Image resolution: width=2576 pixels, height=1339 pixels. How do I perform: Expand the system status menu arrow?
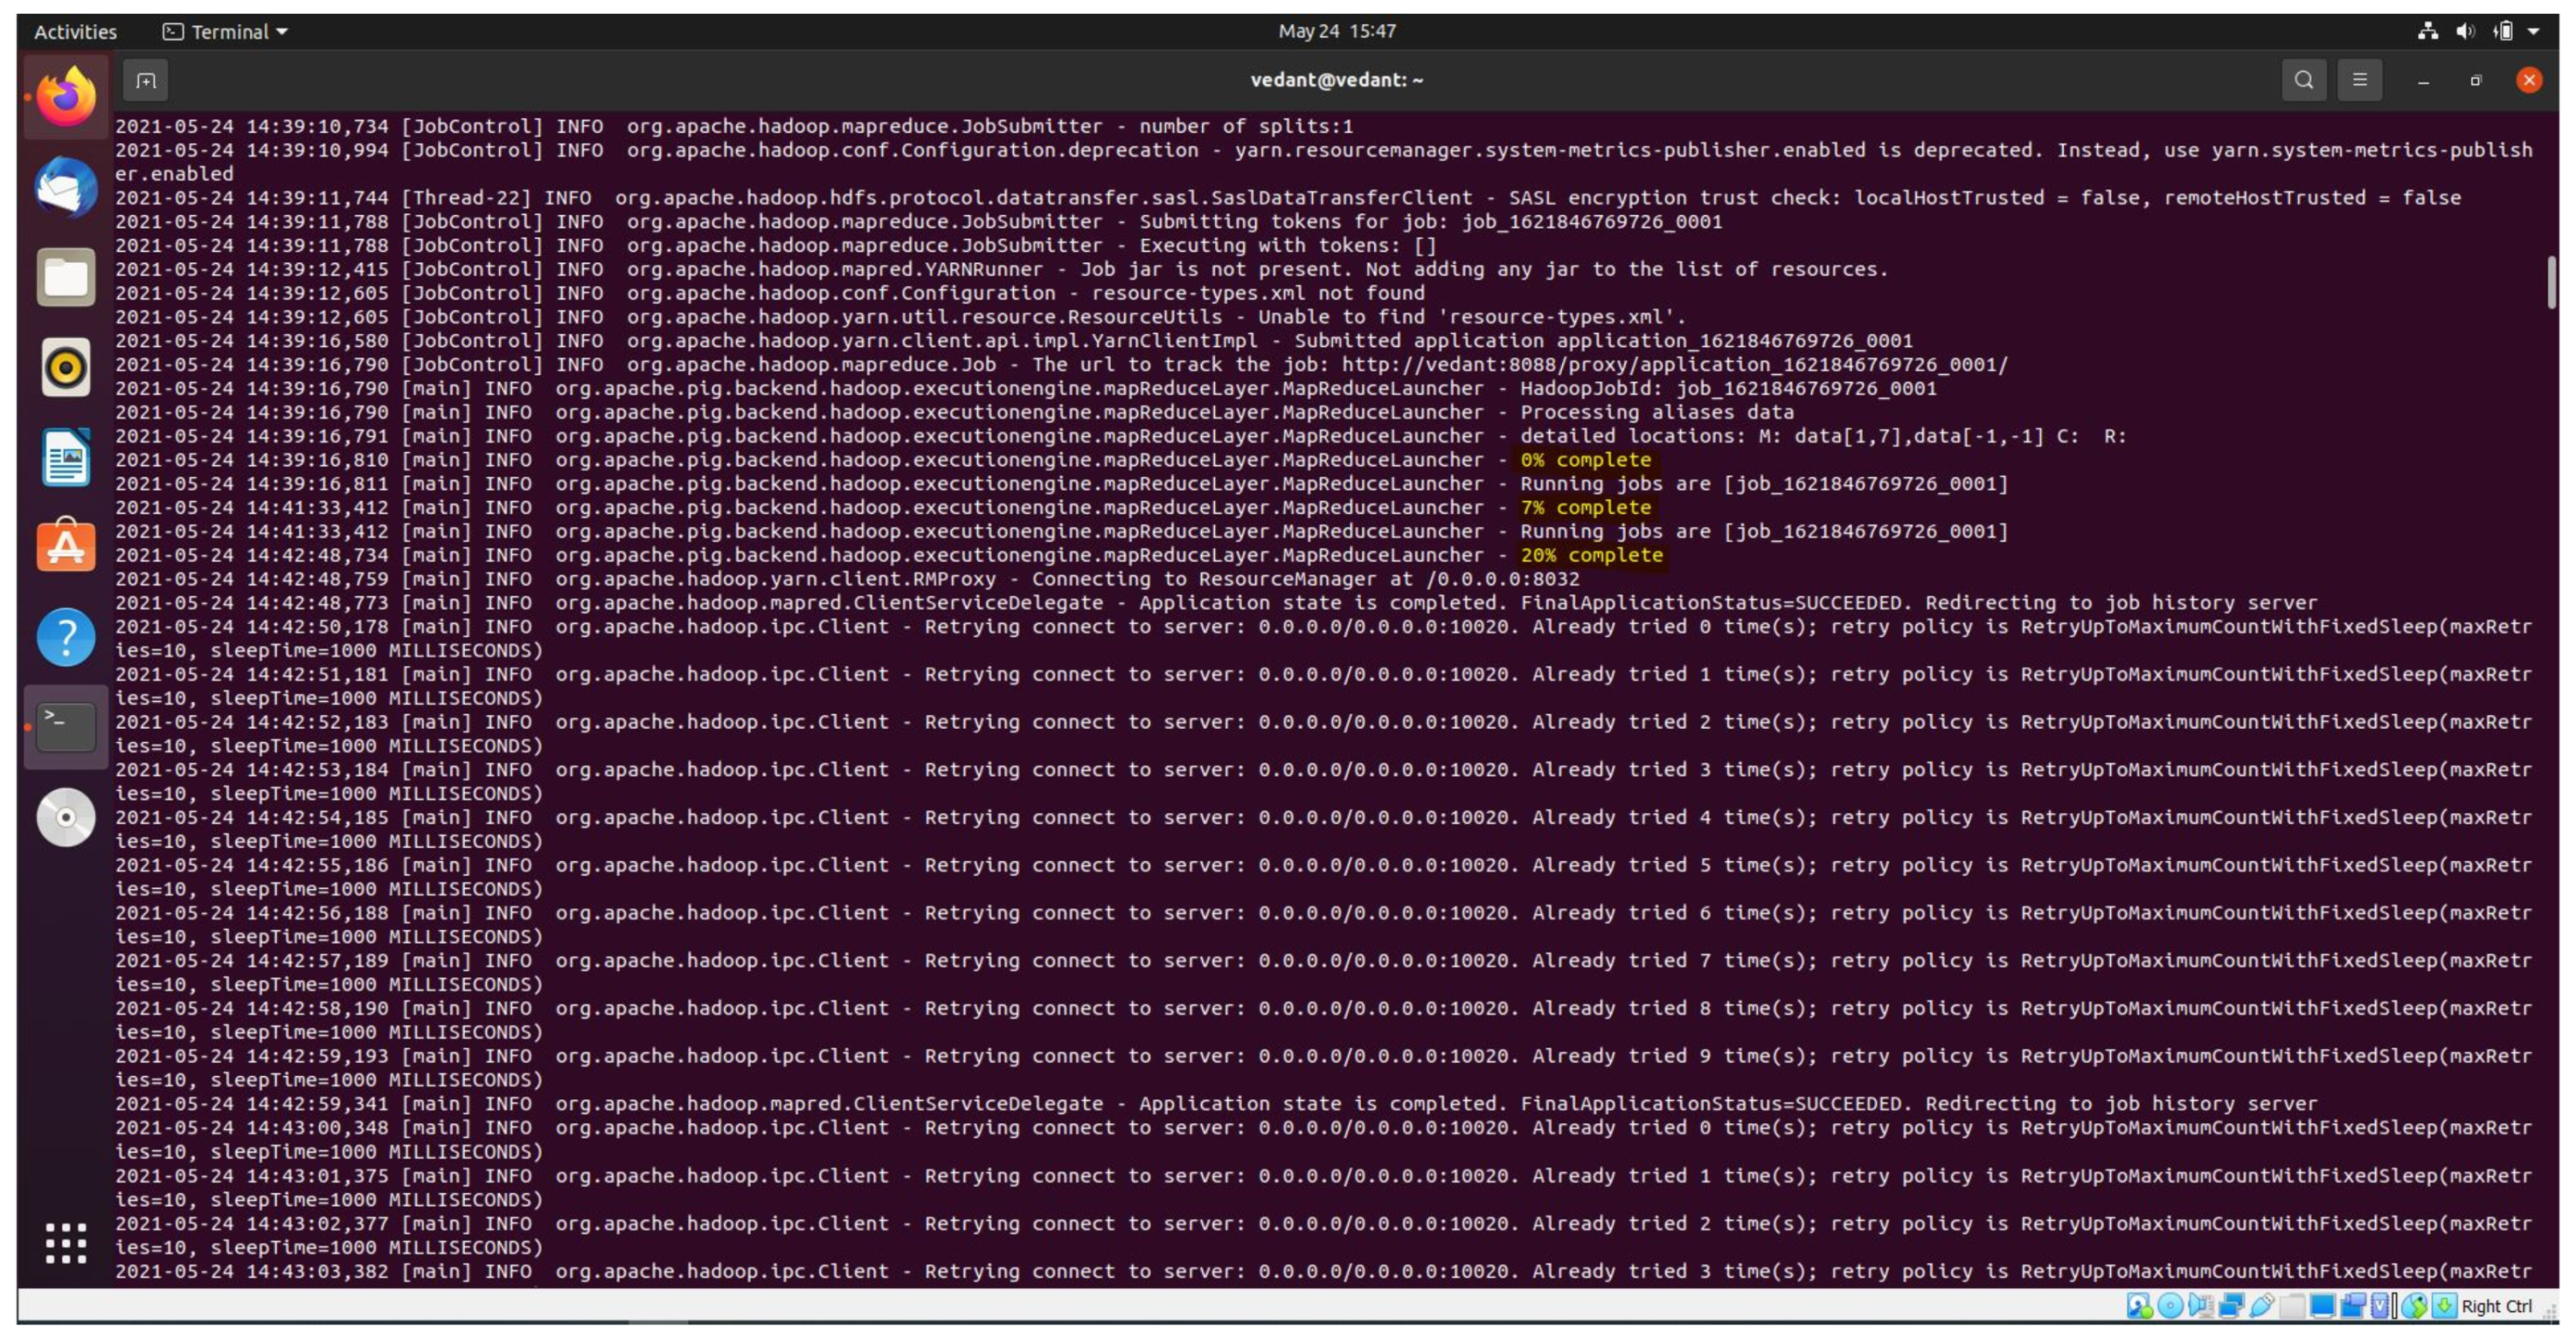click(x=2533, y=31)
